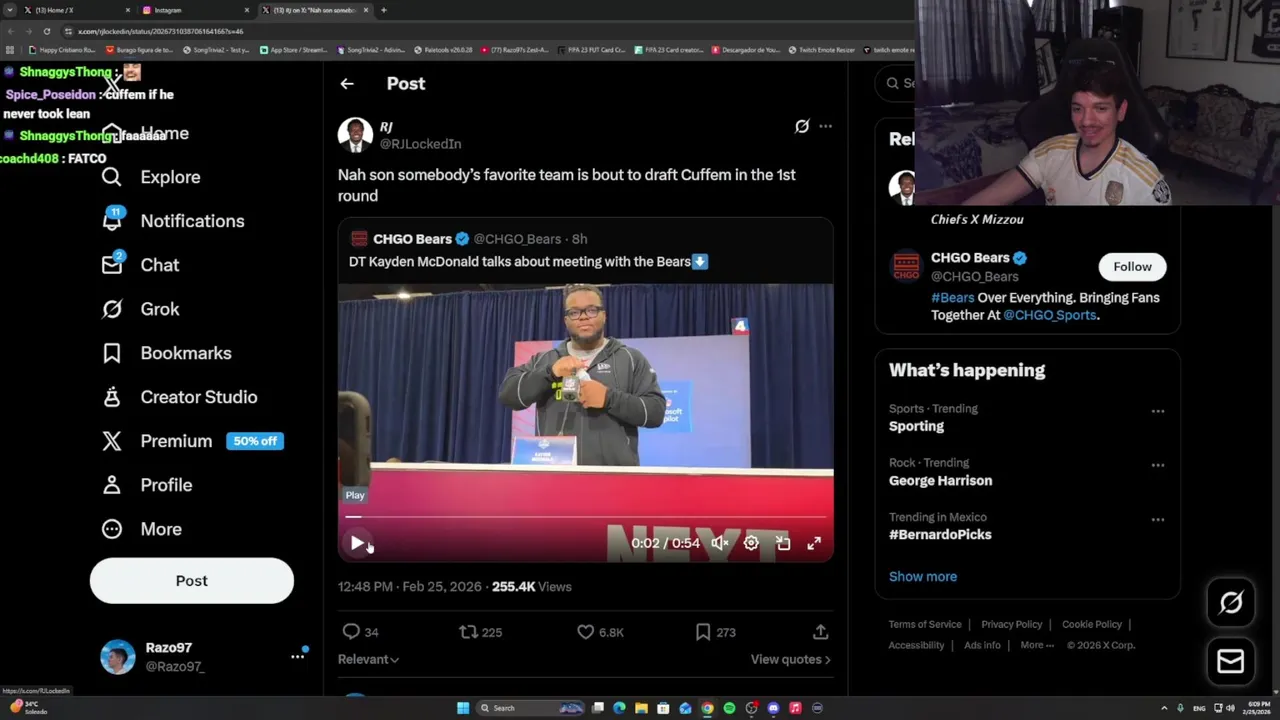Switch to the Instagram browser tab
This screenshot has width=1280, height=720.
click(x=195, y=10)
